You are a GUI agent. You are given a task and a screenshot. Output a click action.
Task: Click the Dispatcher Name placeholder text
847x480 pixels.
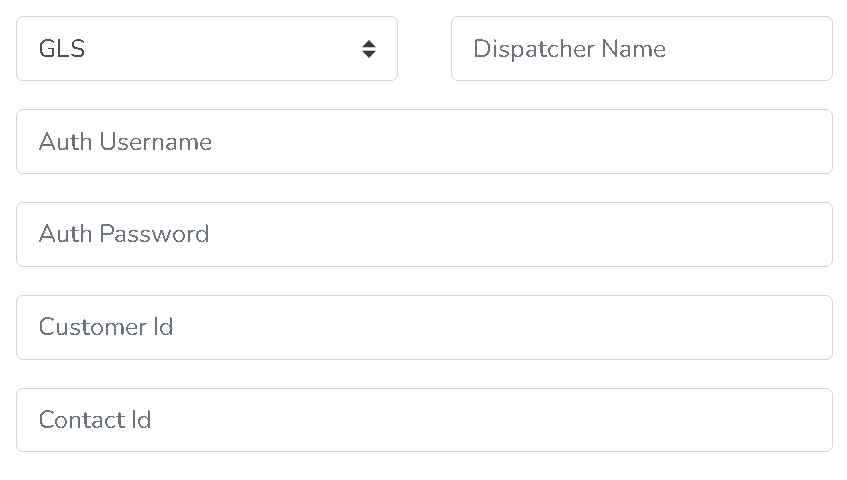click(569, 49)
